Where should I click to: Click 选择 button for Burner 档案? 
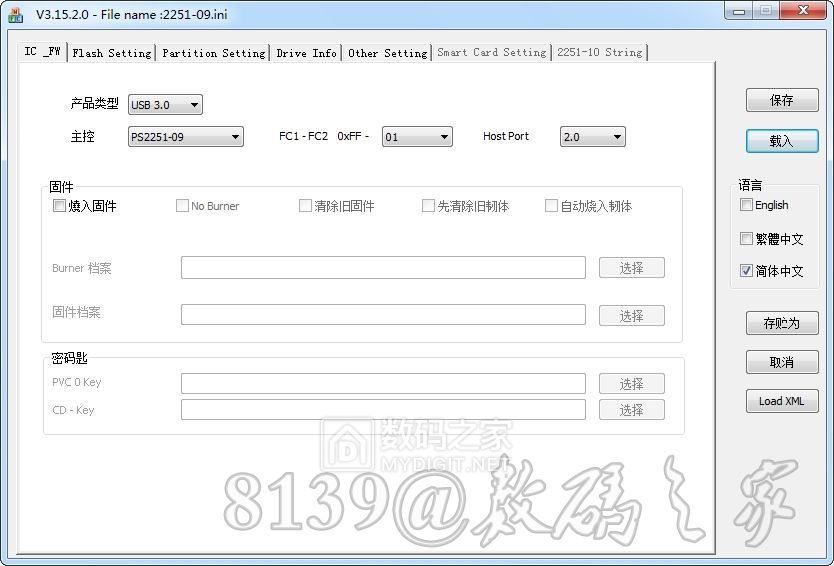(632, 268)
